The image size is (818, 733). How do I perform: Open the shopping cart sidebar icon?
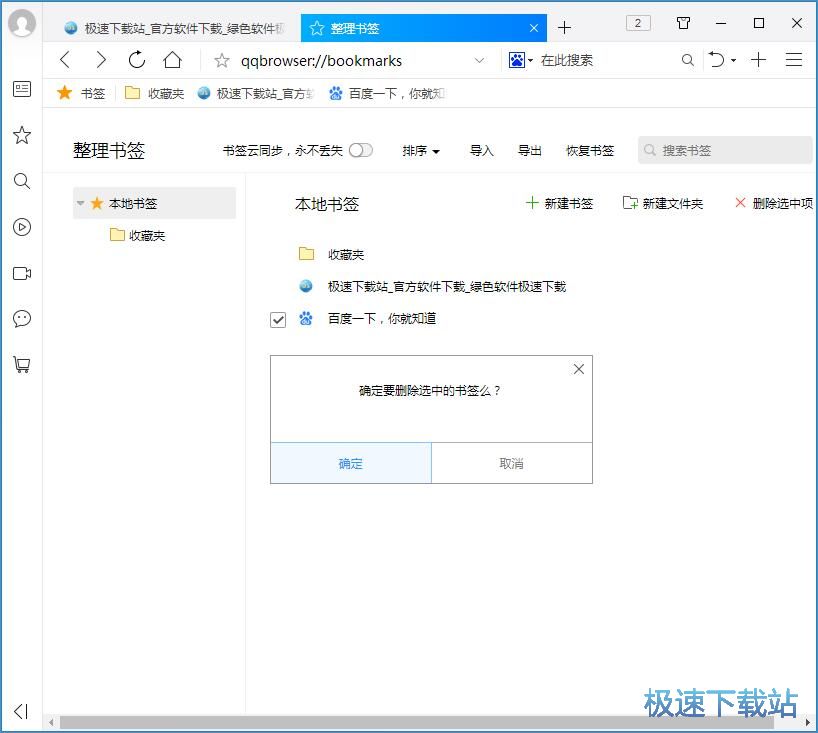22,364
